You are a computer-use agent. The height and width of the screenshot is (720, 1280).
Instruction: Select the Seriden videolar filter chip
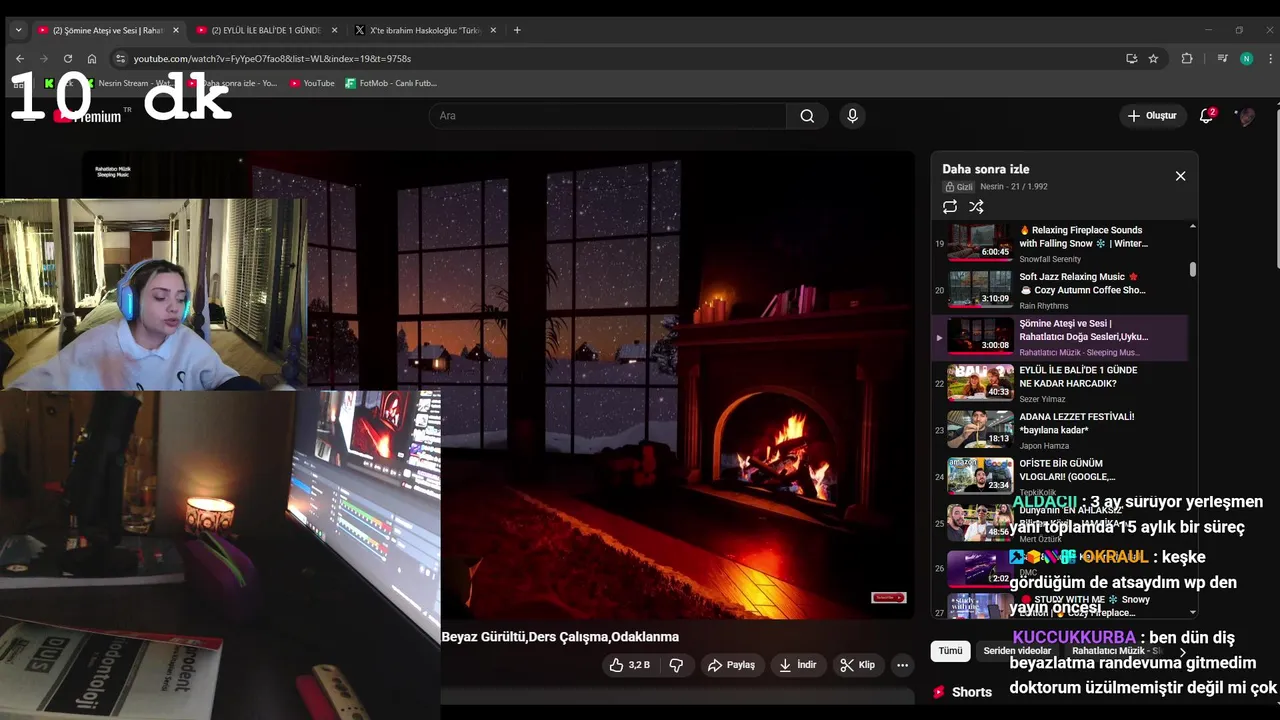pos(1017,651)
